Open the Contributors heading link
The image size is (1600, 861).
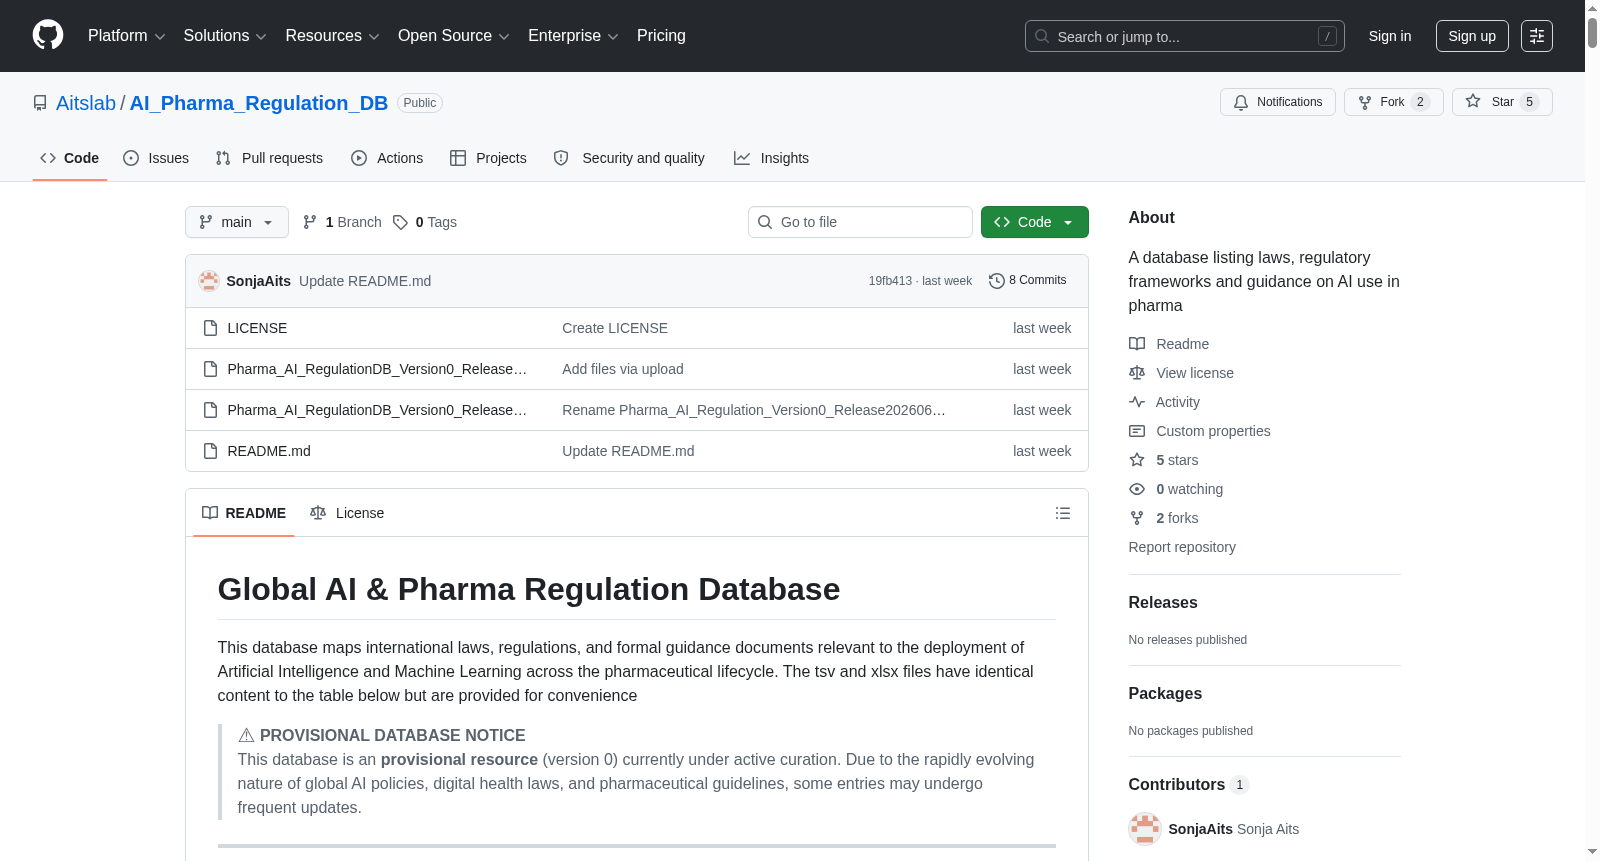(x=1188, y=784)
